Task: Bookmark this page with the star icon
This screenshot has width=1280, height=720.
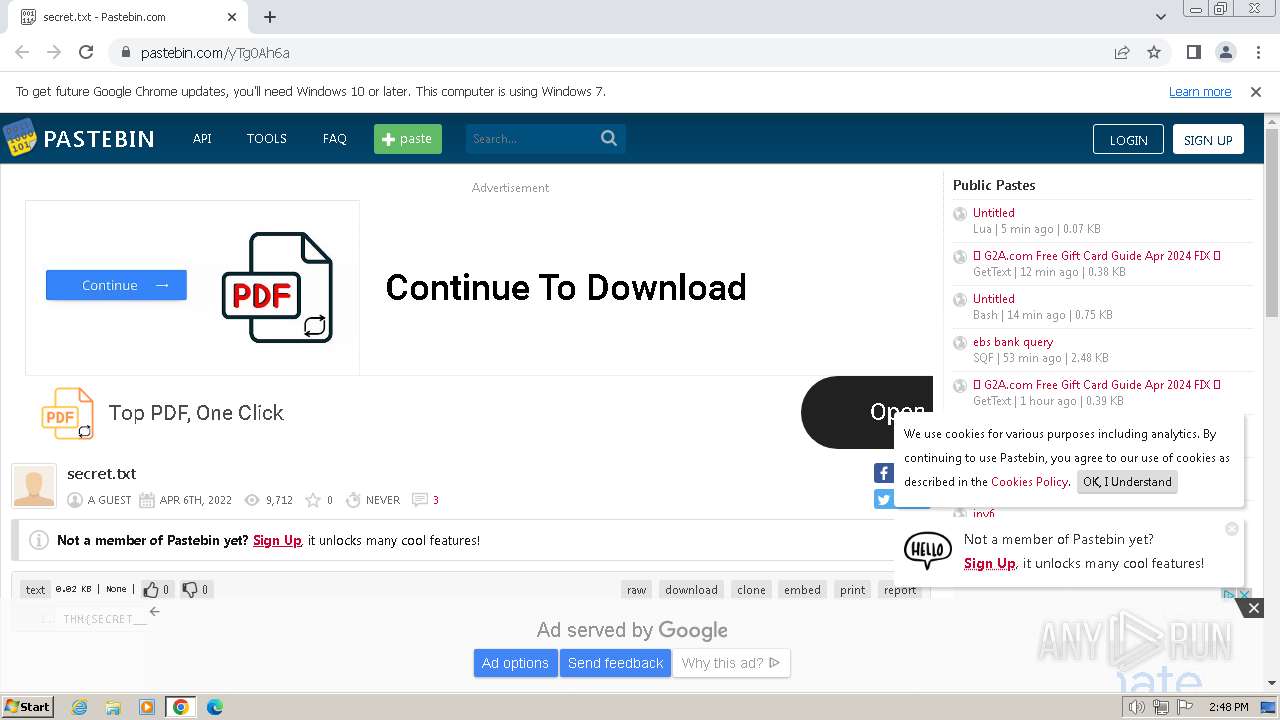Action: click(1154, 53)
